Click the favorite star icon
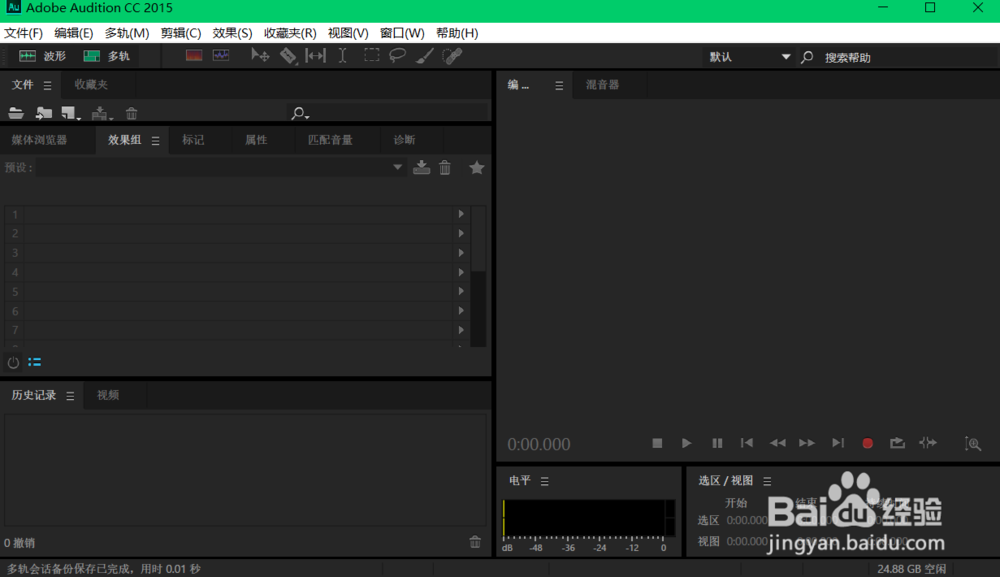This screenshot has width=1000, height=577. [476, 168]
